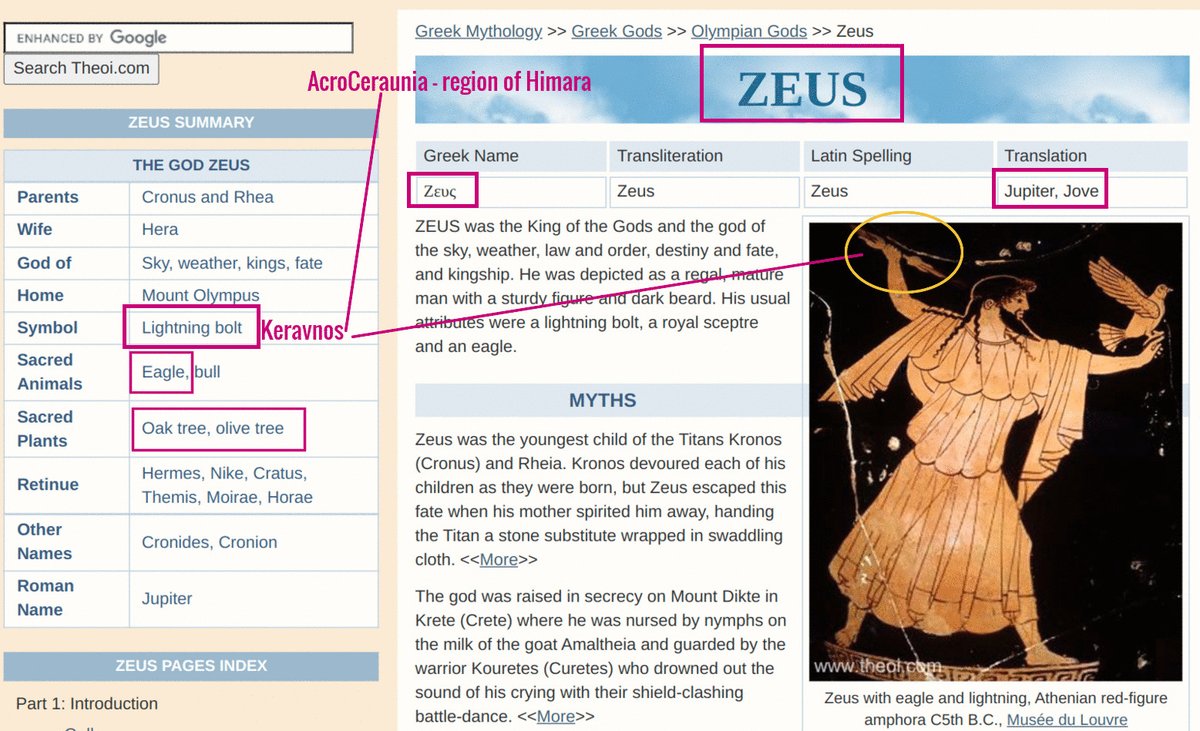Click the Cronides, Cronion other names cell
The image size is (1200, 731).
(x=254, y=542)
